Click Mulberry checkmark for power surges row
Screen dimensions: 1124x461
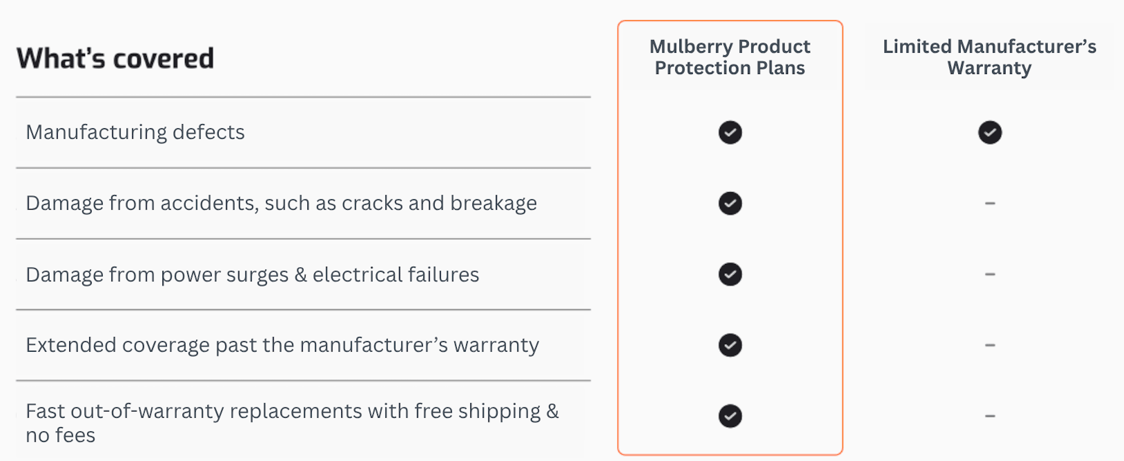click(730, 274)
